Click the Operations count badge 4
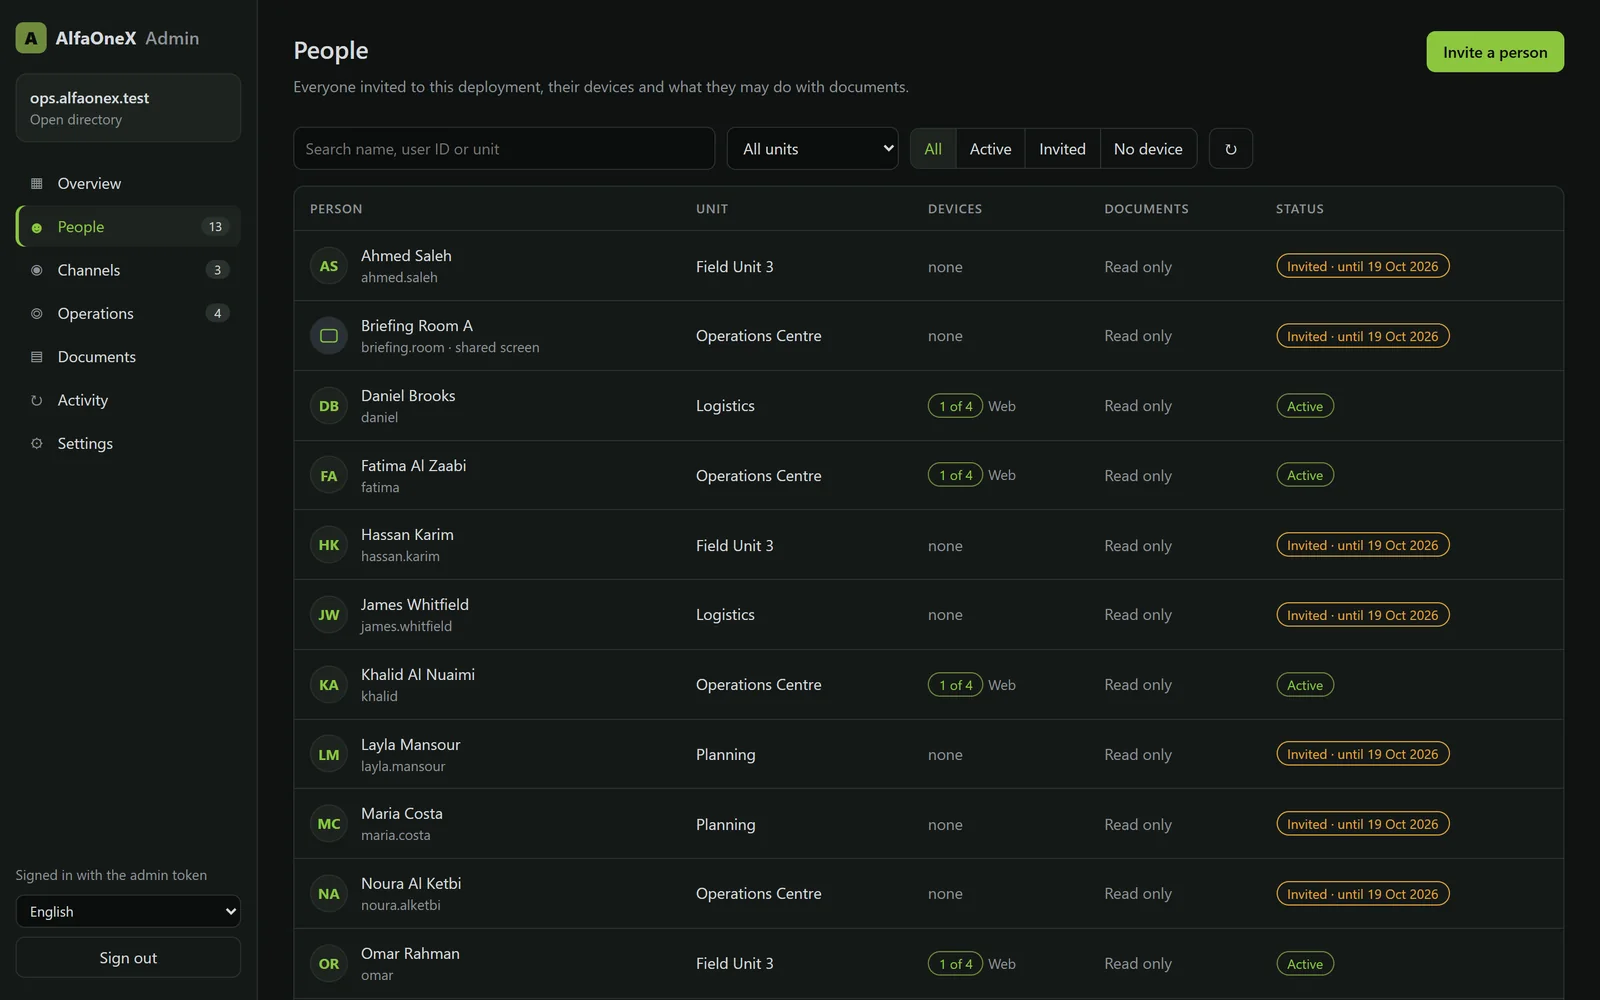 (217, 313)
